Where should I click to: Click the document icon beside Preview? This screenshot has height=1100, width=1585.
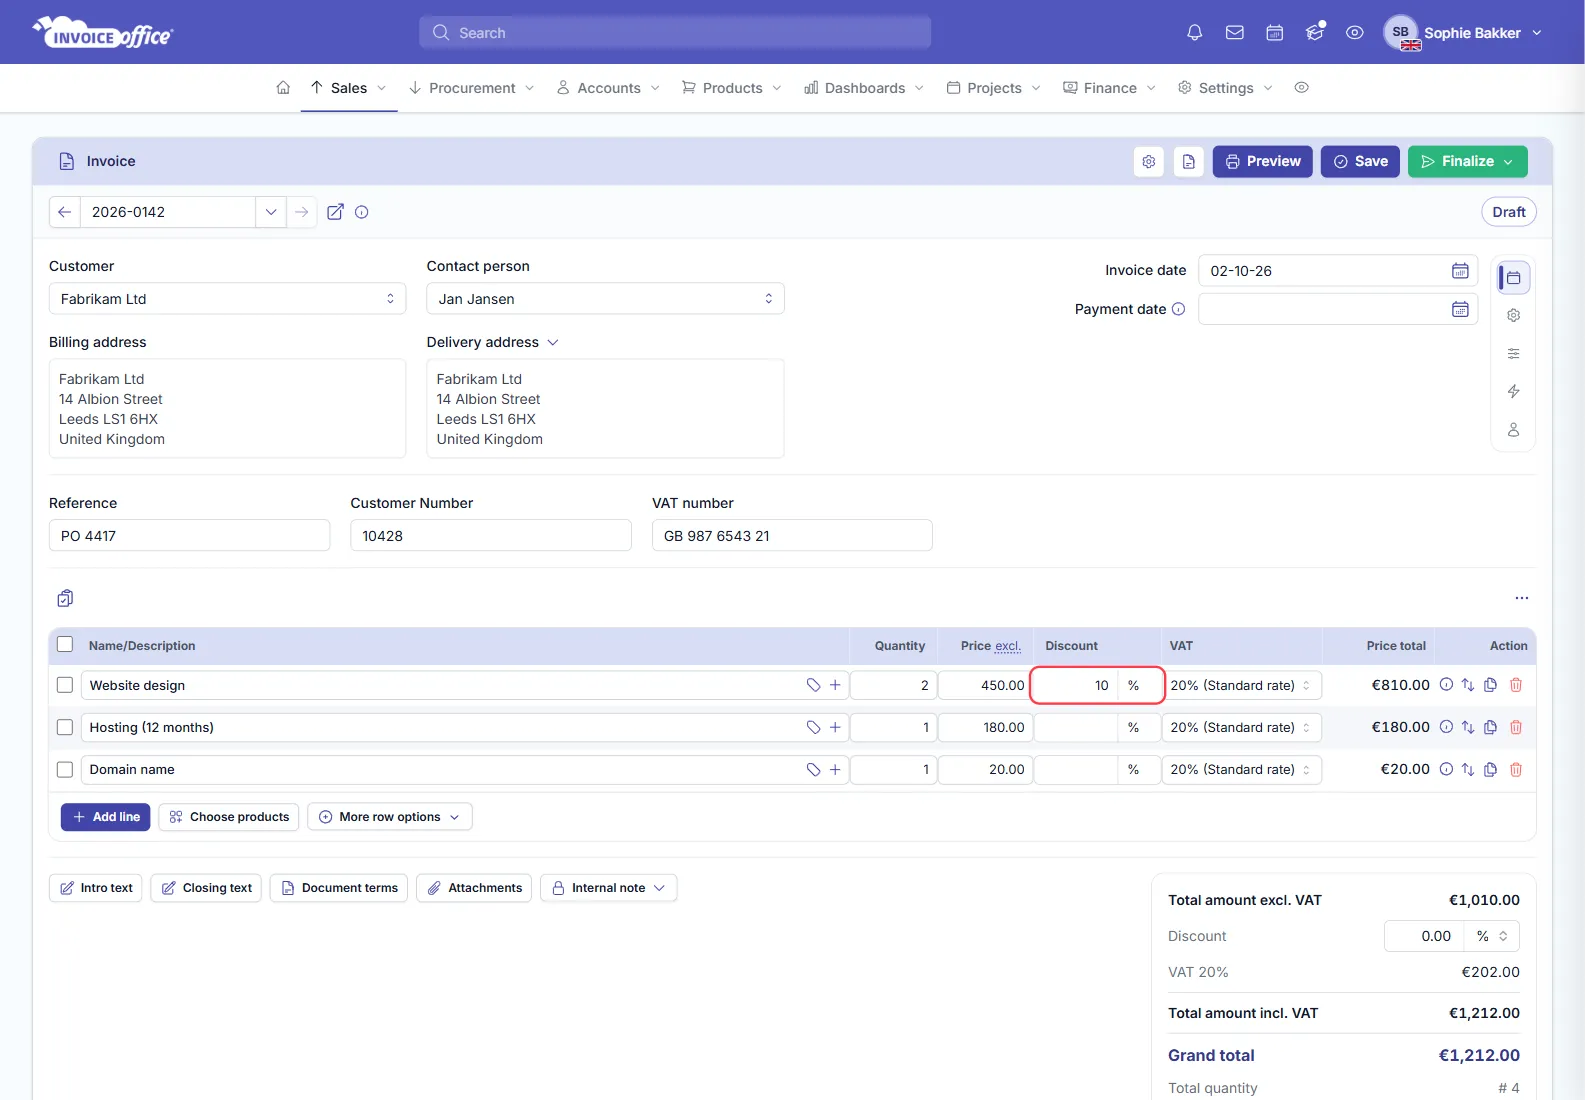click(1189, 161)
